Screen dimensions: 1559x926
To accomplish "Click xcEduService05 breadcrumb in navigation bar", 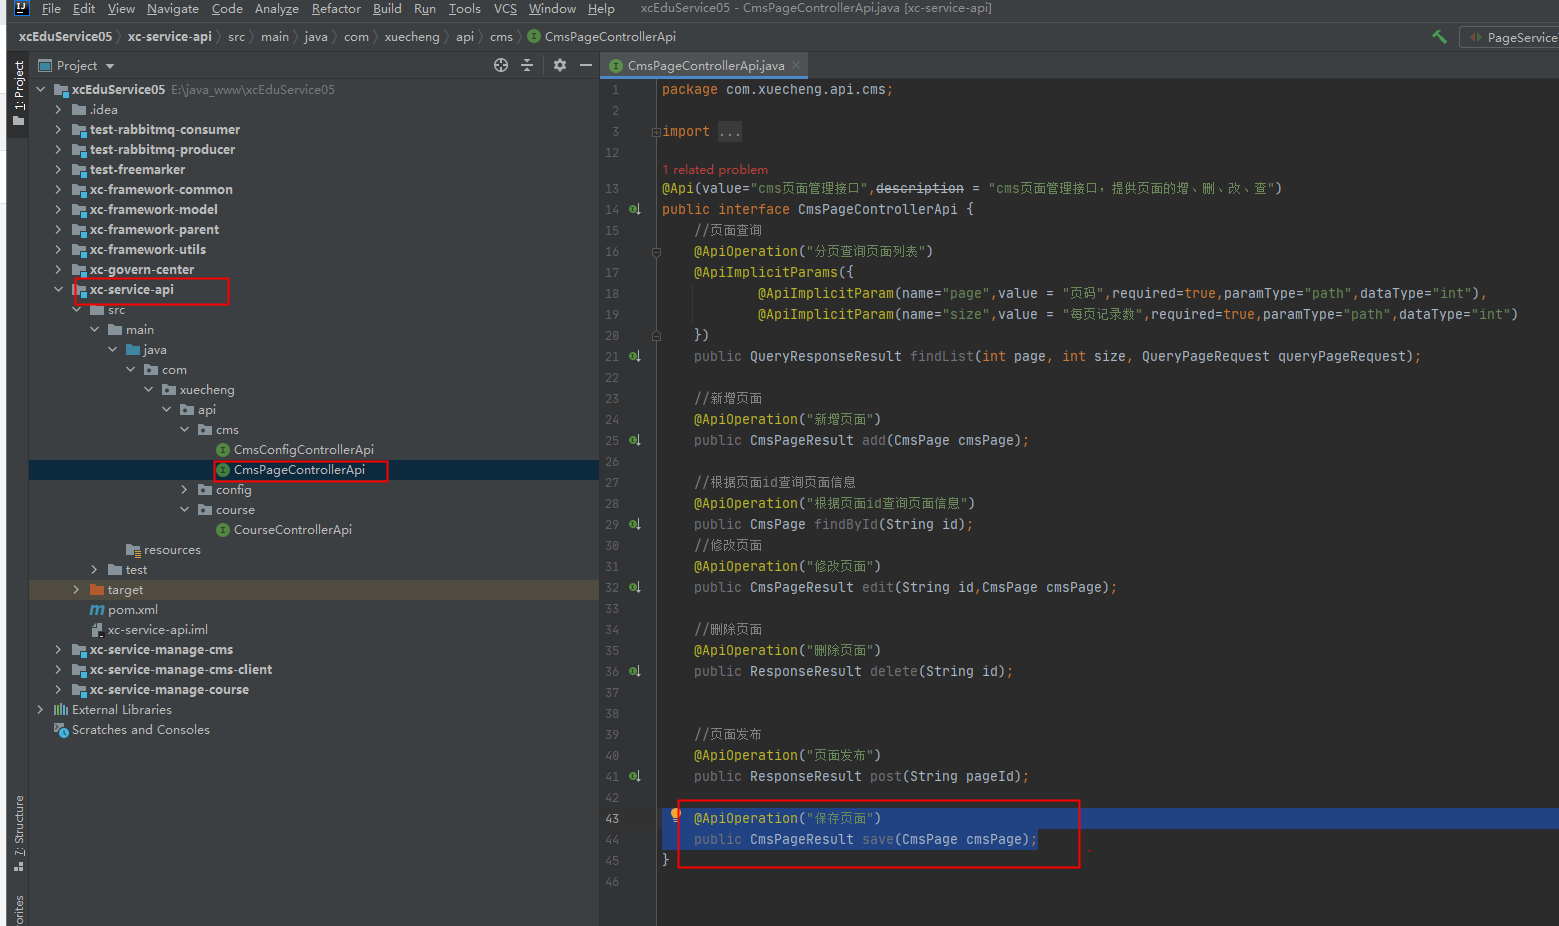I will pyautogui.click(x=65, y=37).
